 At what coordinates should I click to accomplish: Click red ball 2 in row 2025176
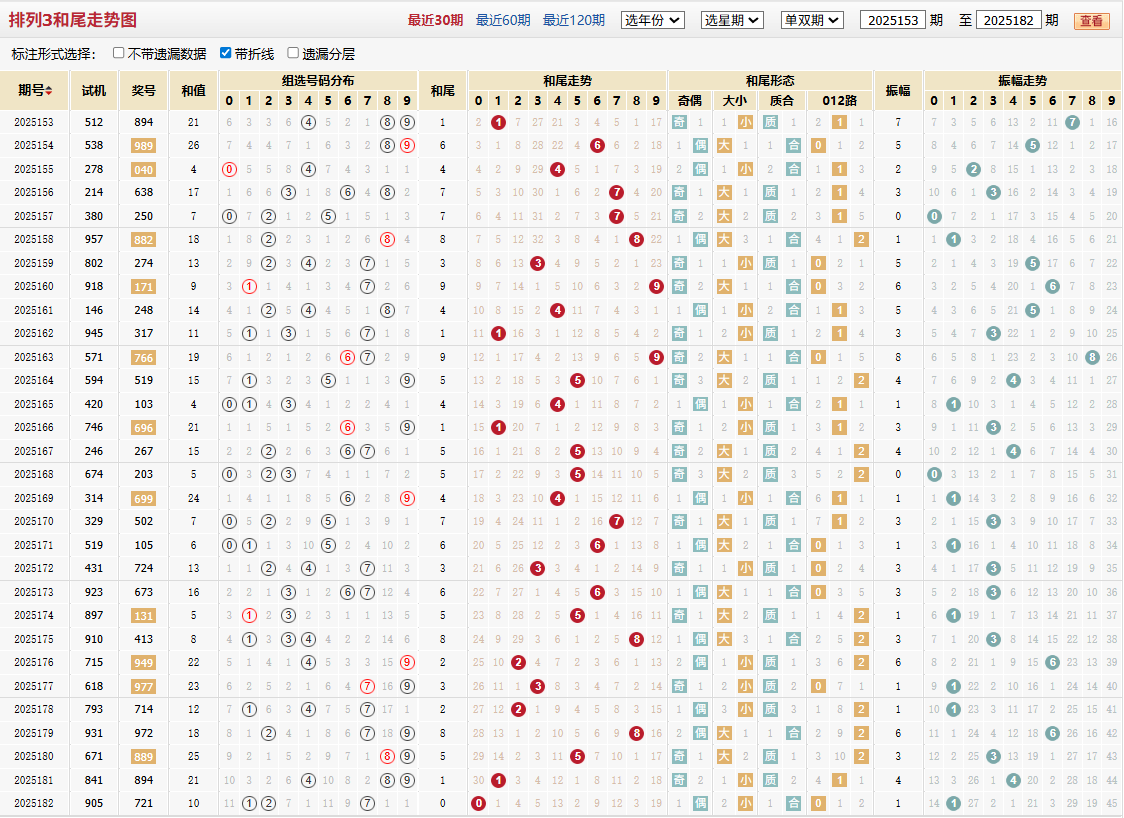(x=518, y=662)
